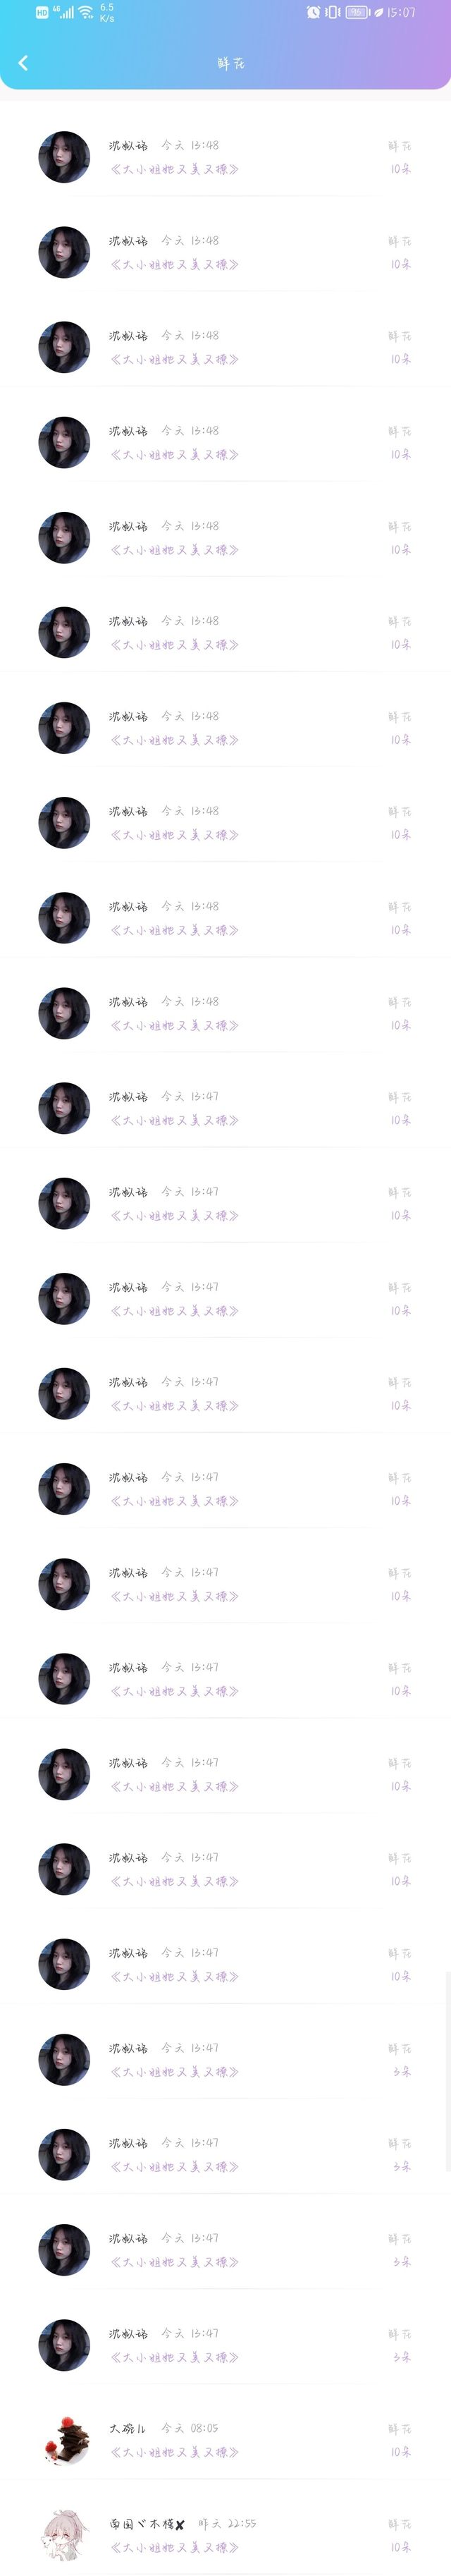The height and width of the screenshot is (2576, 451).
Task: Open the anime avatar of 南国ぐ不暖
Action: click(64, 2534)
